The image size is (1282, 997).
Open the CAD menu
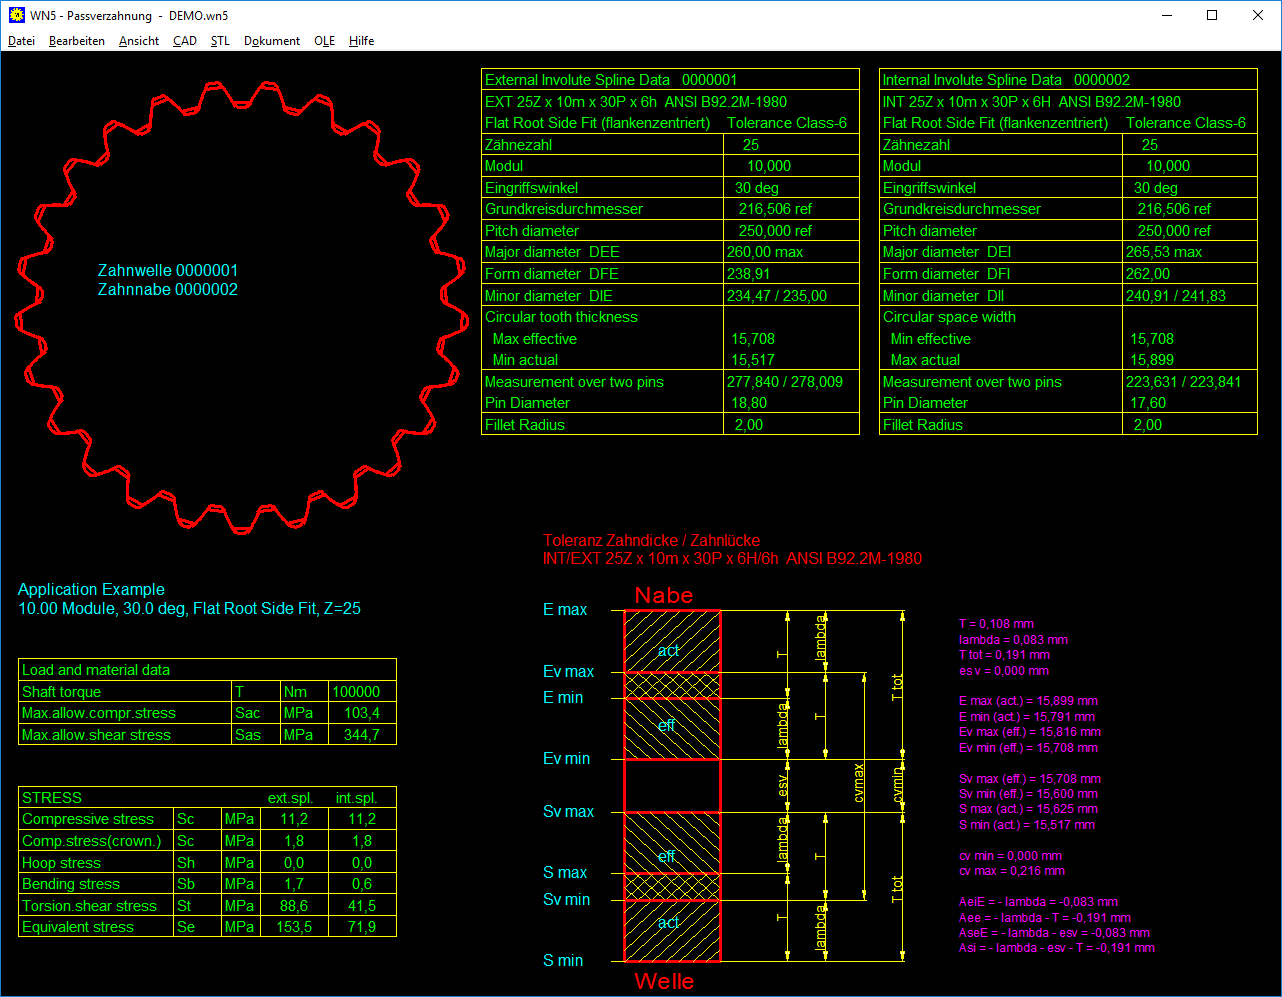[x=185, y=41]
